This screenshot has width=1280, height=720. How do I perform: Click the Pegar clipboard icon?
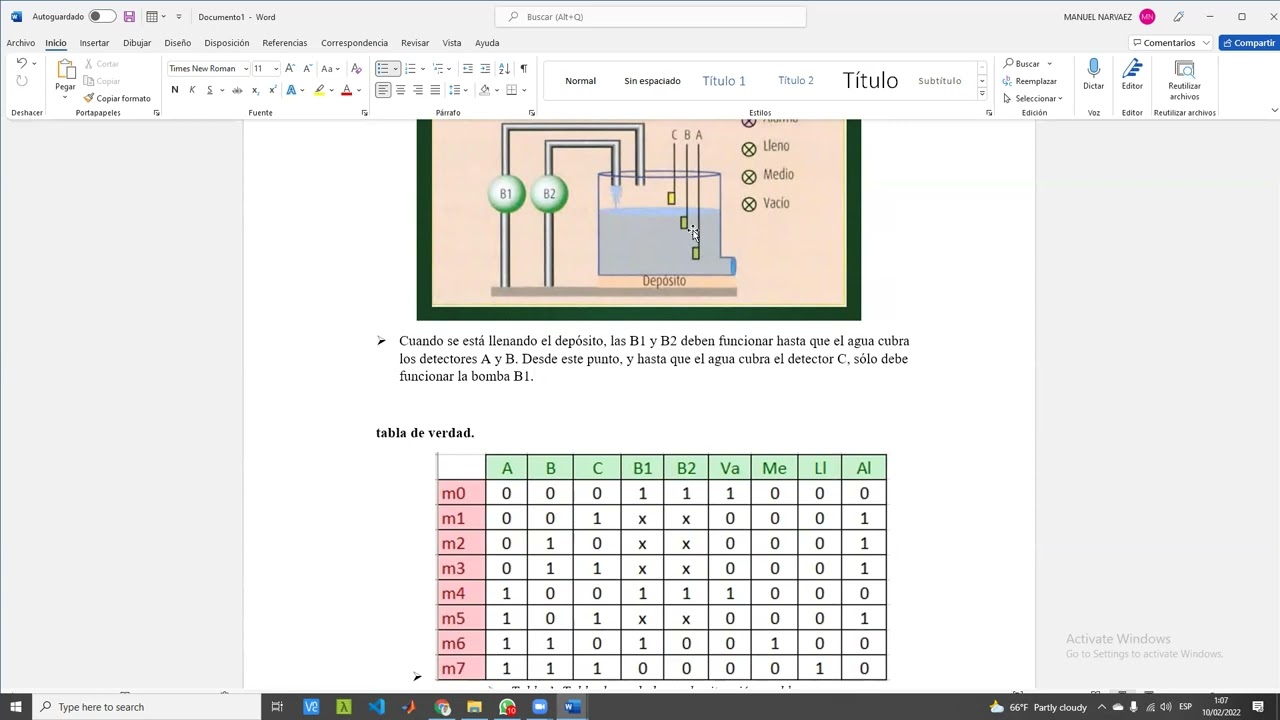pos(65,70)
